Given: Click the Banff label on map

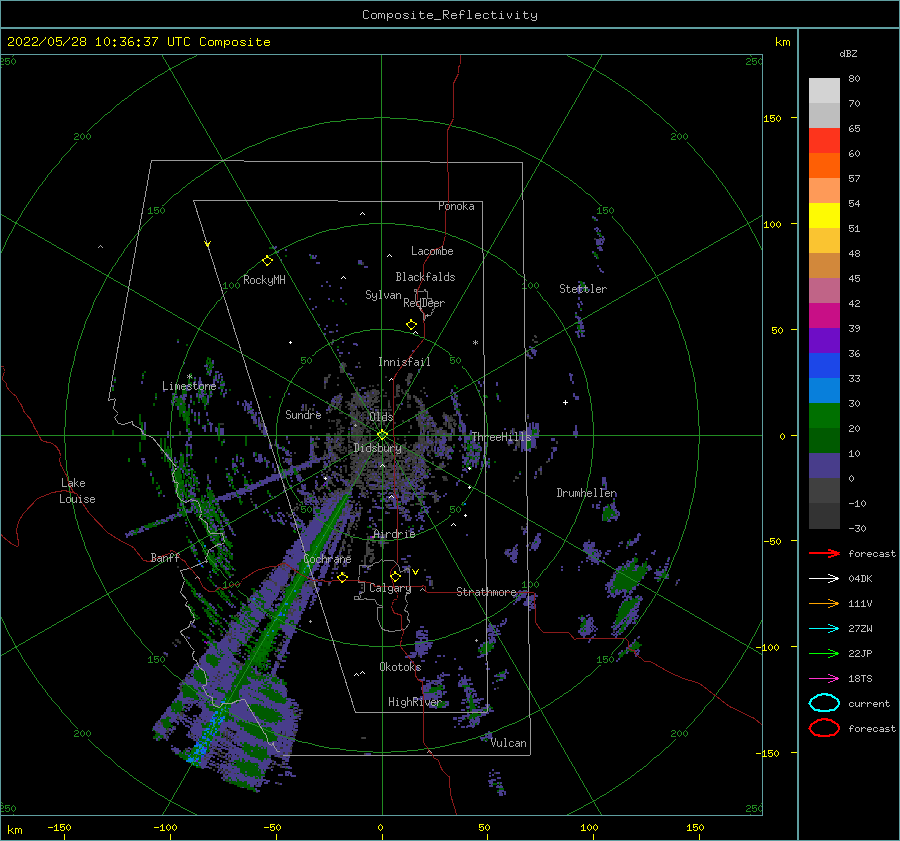Looking at the screenshot, I should (x=165, y=557).
